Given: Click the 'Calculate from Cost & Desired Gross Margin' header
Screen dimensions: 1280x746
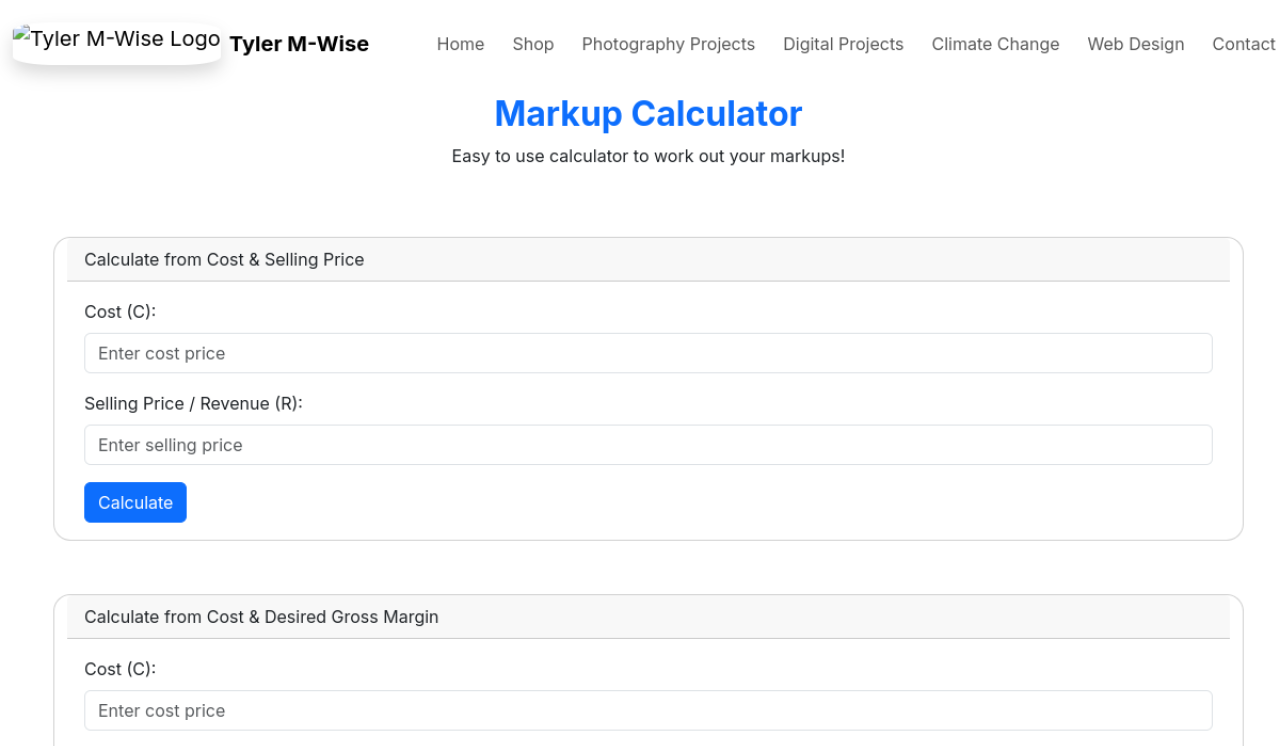Looking at the screenshot, I should [x=261, y=617].
